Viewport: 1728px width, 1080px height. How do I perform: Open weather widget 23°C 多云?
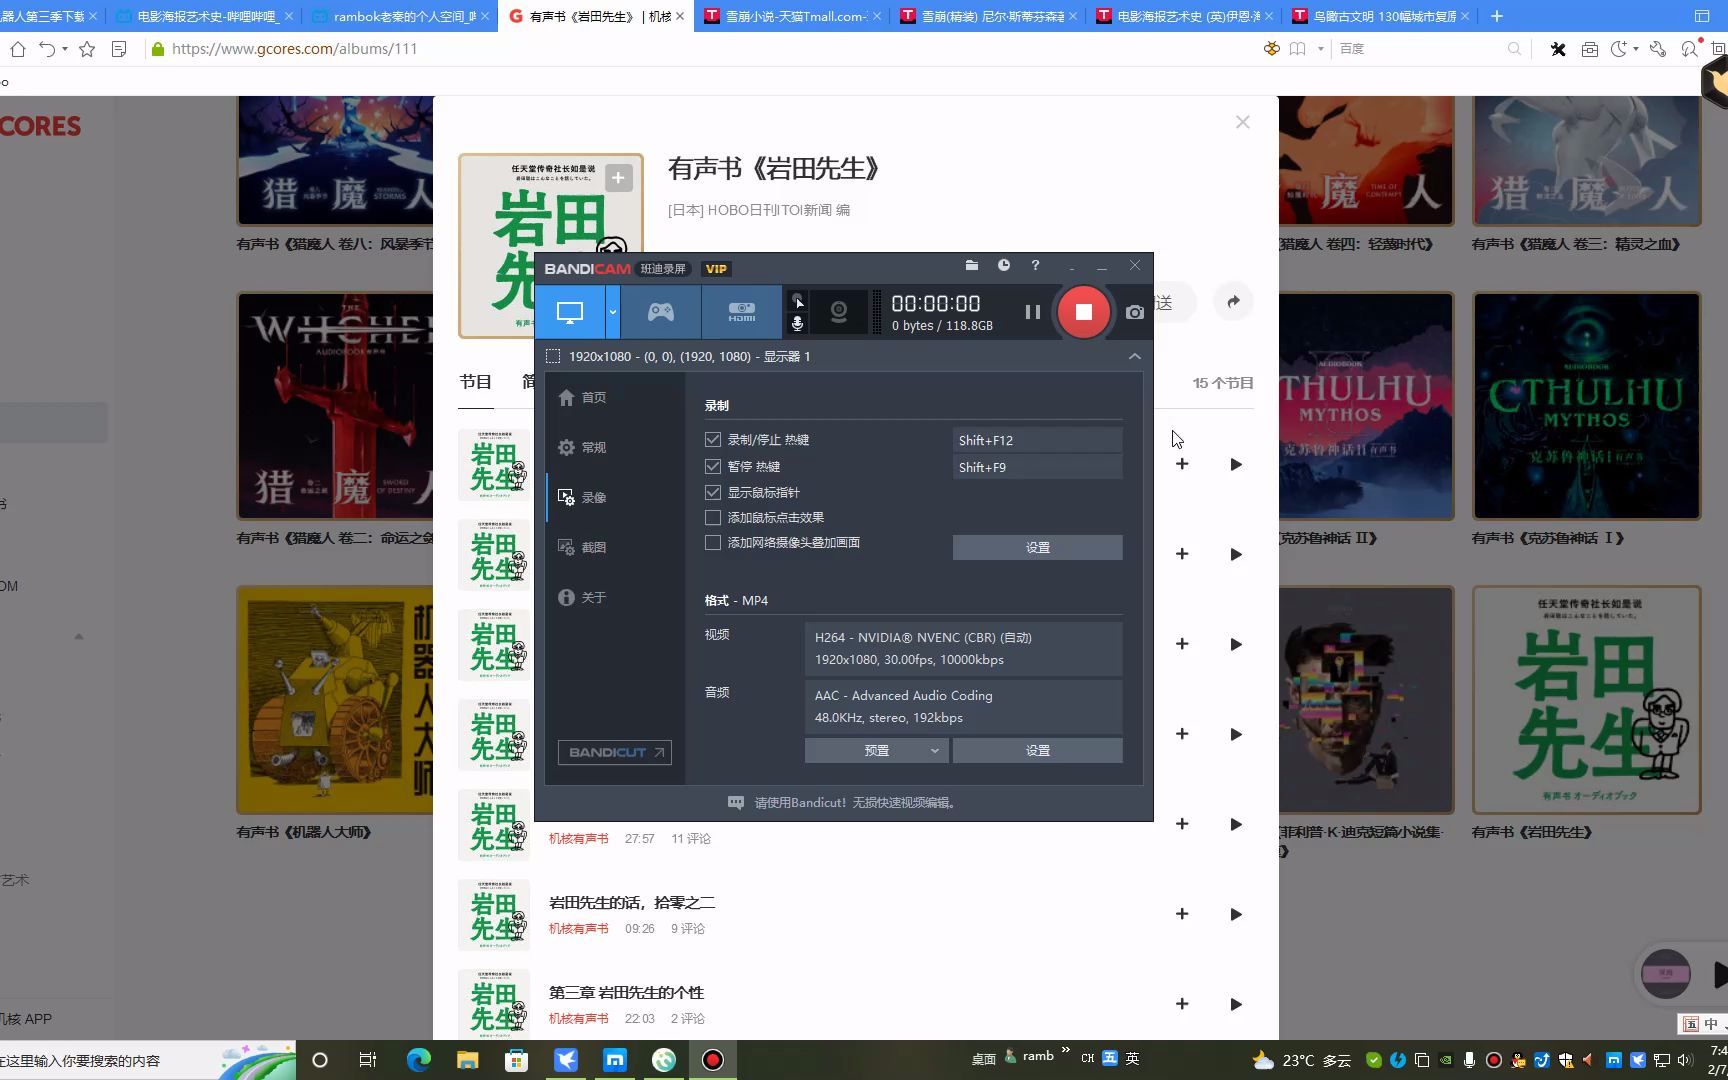tap(1300, 1060)
